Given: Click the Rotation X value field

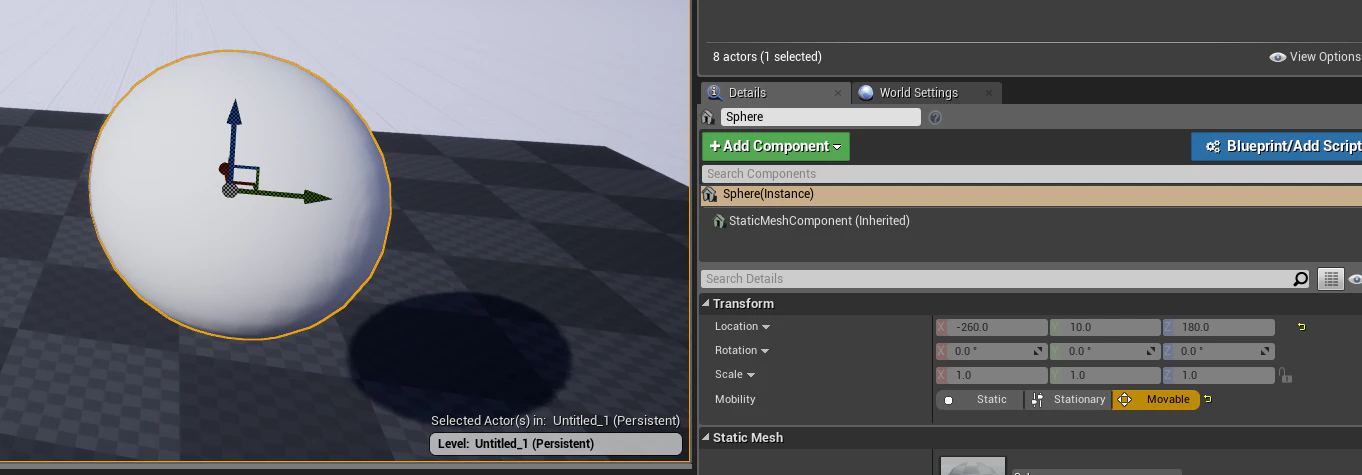Looking at the screenshot, I should pyautogui.click(x=992, y=351).
